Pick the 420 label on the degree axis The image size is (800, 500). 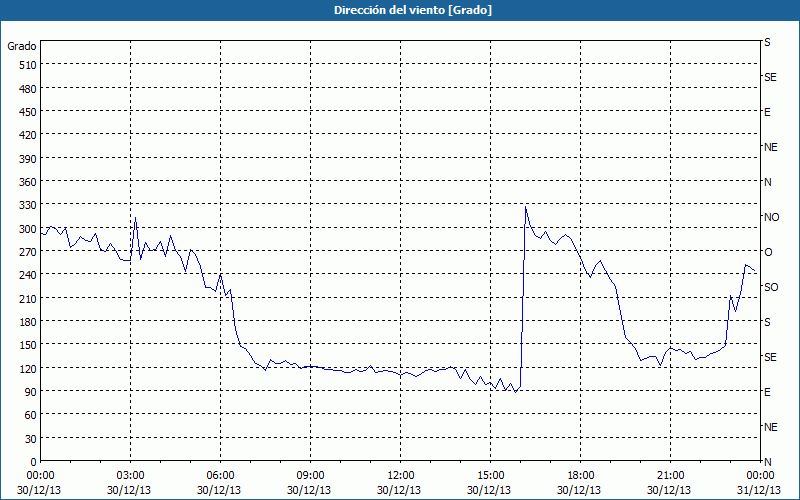coord(28,136)
